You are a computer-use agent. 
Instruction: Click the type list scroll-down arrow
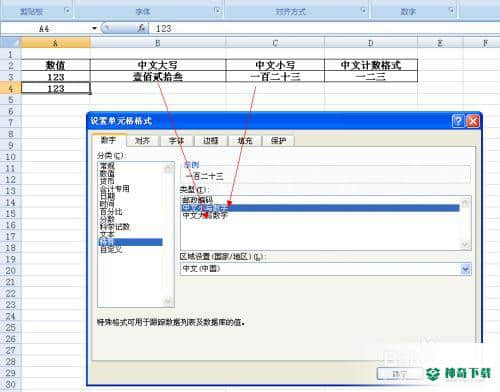point(466,245)
